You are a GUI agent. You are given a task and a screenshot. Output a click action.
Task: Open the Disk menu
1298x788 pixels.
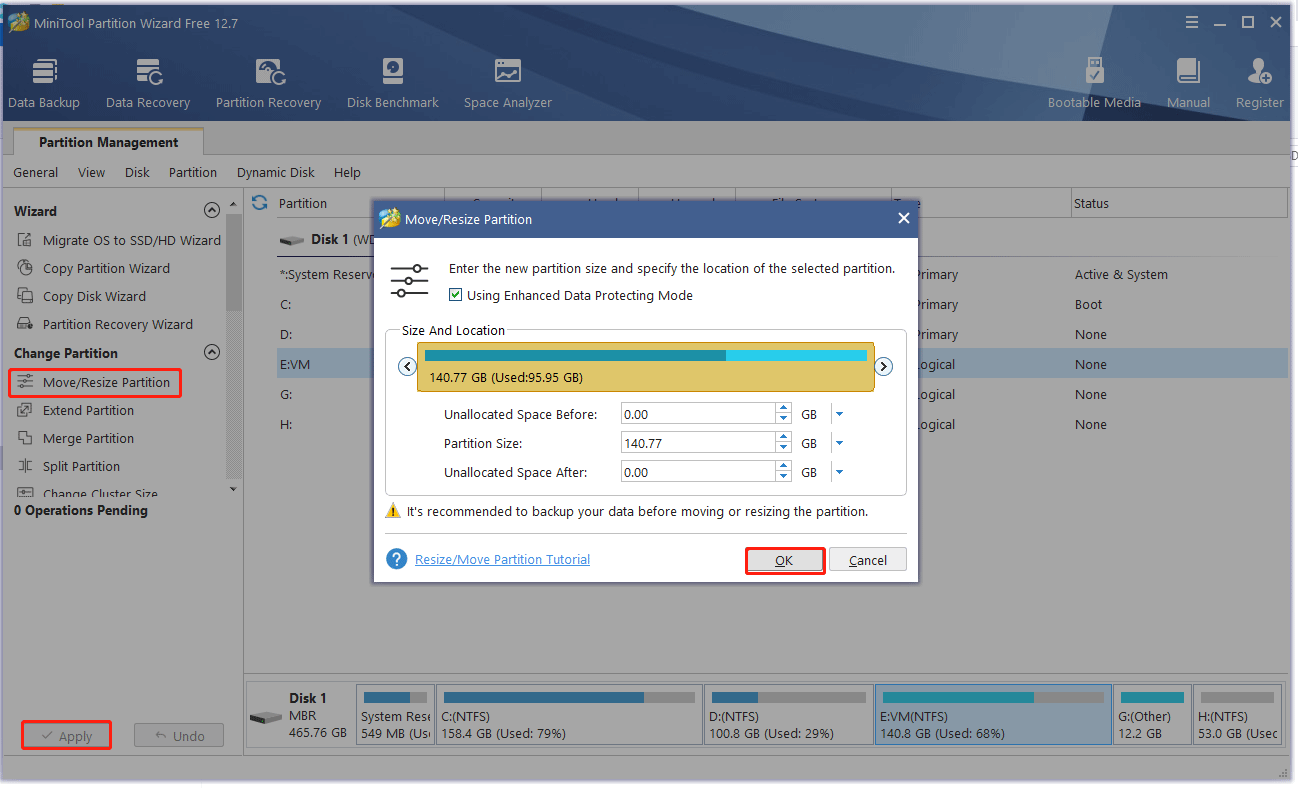click(137, 172)
